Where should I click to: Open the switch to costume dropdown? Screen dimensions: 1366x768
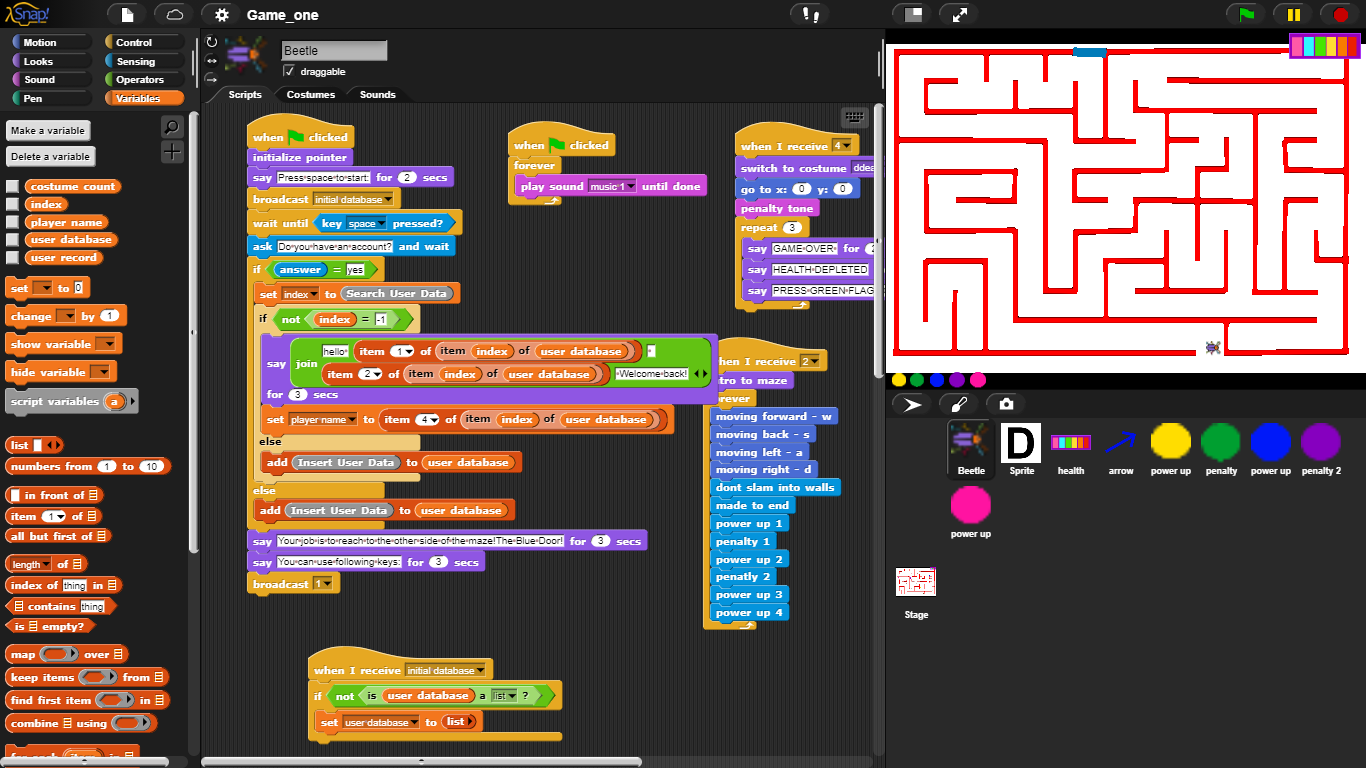(862, 168)
